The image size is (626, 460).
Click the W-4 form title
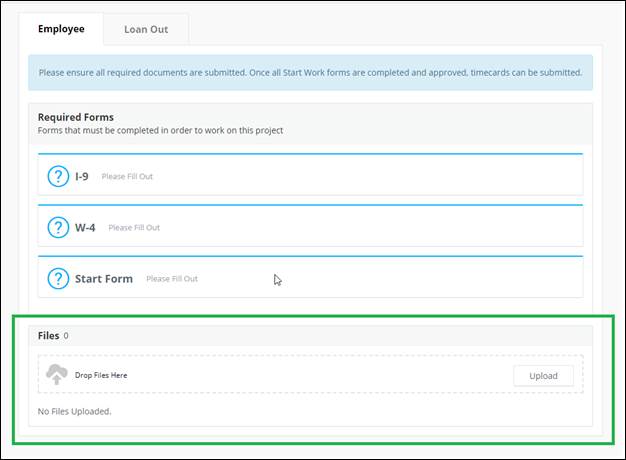[x=85, y=228]
